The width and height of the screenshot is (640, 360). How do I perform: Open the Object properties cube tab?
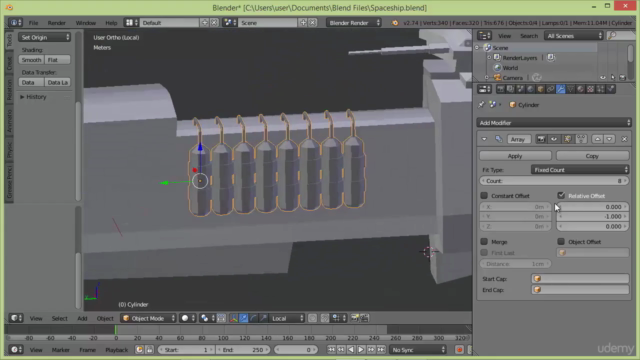click(x=540, y=89)
